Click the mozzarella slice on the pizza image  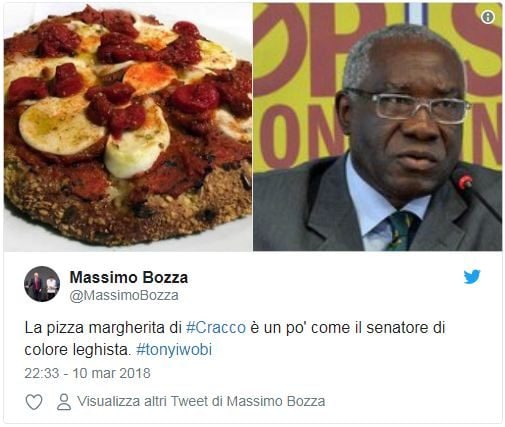coord(61,126)
